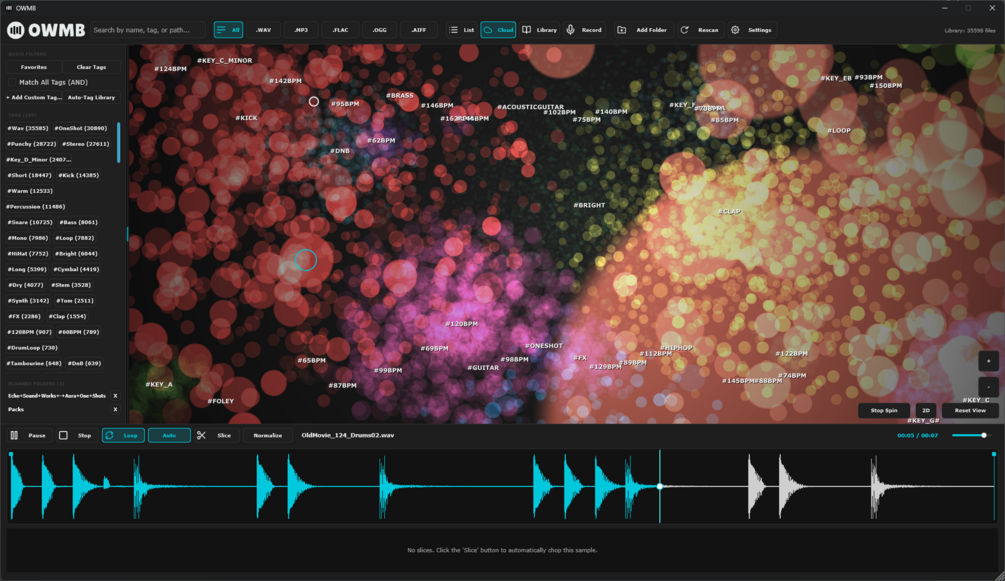Filter by .WAV format

[263, 30]
